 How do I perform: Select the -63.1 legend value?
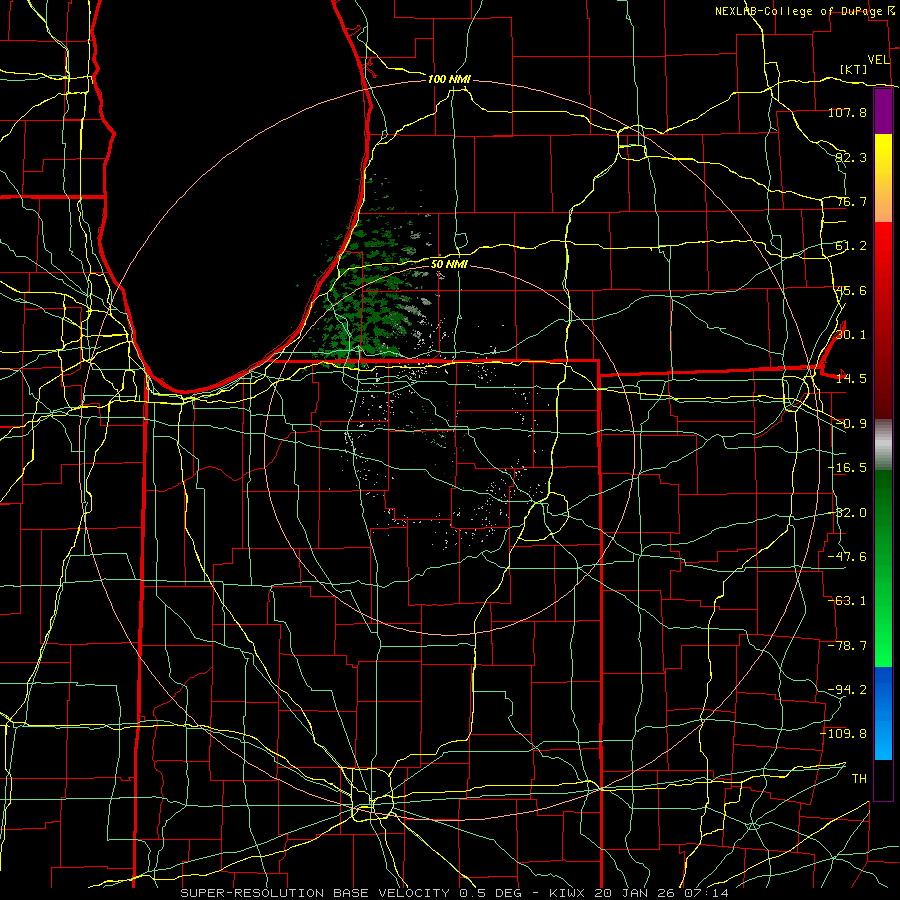tap(847, 601)
